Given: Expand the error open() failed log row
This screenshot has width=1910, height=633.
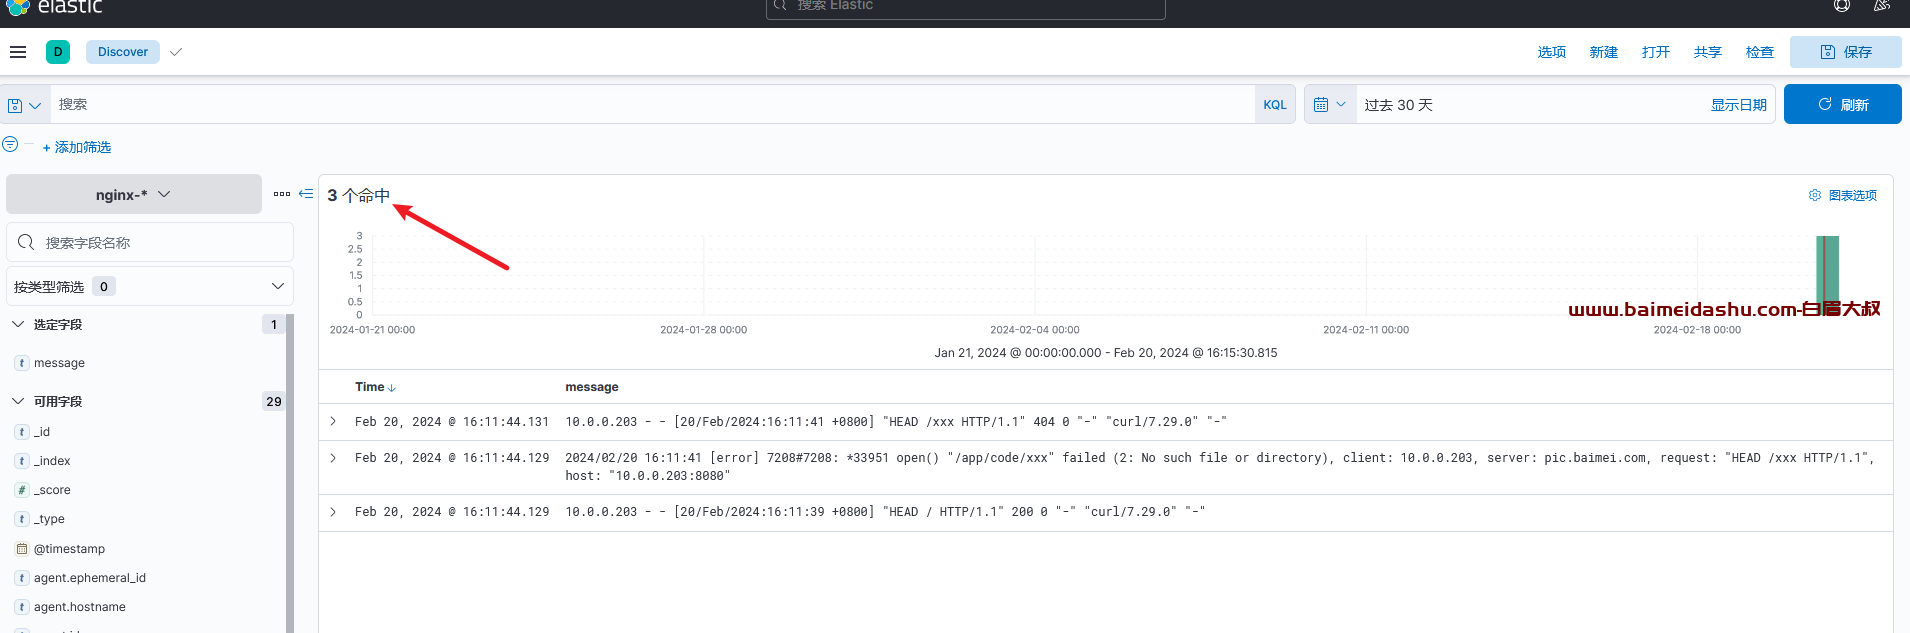Looking at the screenshot, I should 333,458.
